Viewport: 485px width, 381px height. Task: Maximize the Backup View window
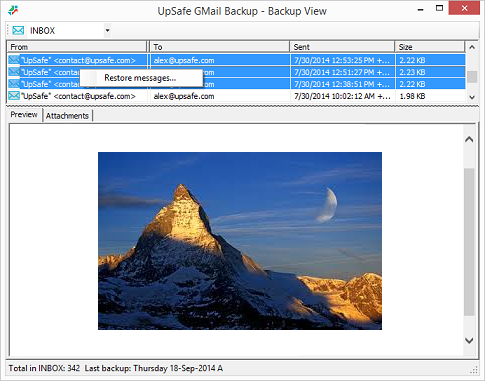(439, 9)
